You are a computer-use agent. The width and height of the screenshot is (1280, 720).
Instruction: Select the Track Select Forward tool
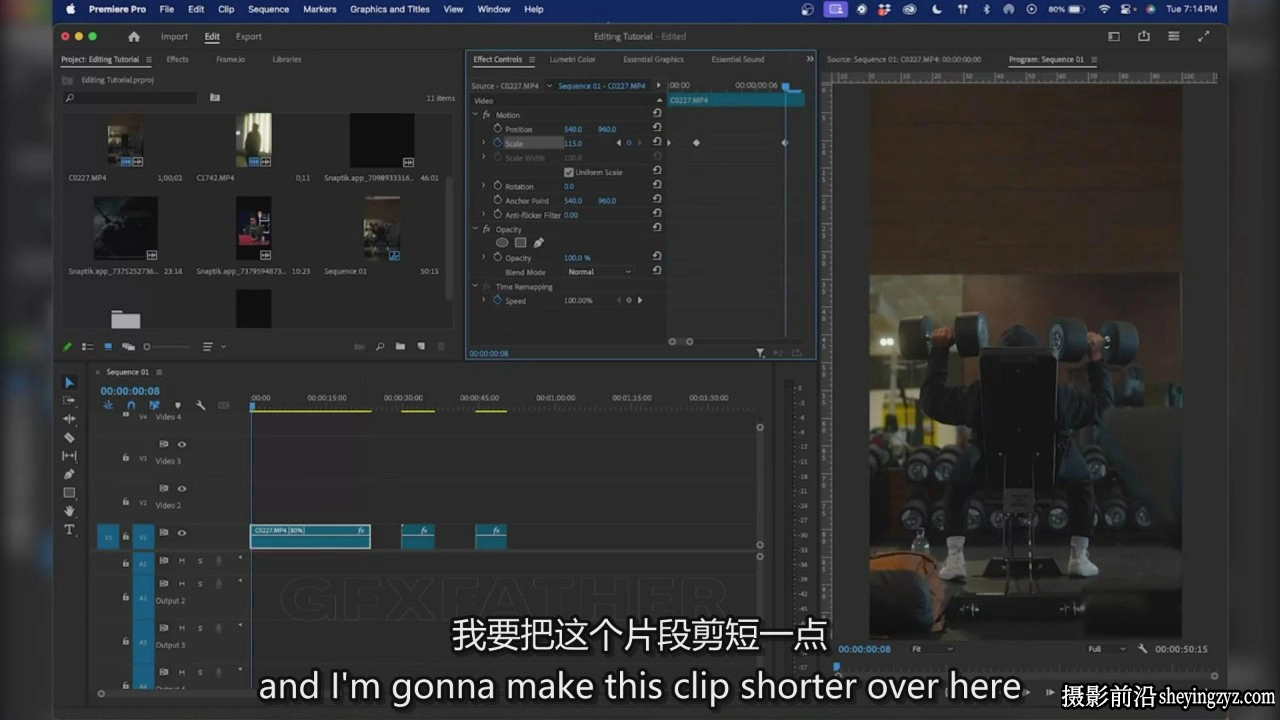coord(69,400)
